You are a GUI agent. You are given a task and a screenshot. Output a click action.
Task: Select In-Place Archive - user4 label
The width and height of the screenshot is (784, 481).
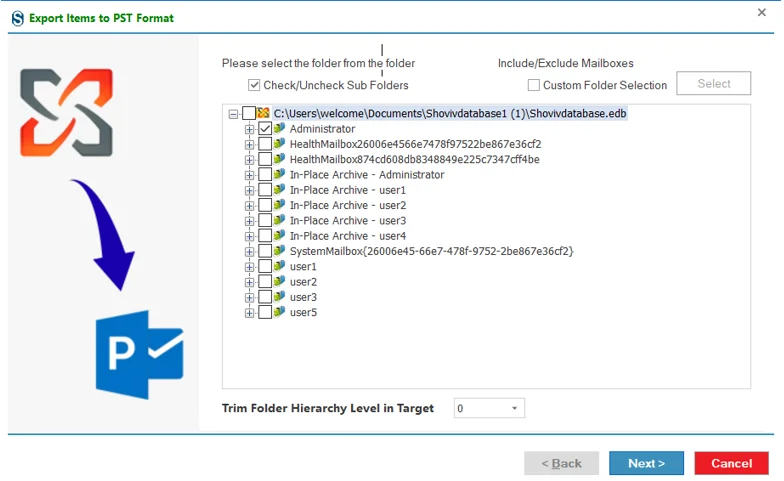coord(348,236)
